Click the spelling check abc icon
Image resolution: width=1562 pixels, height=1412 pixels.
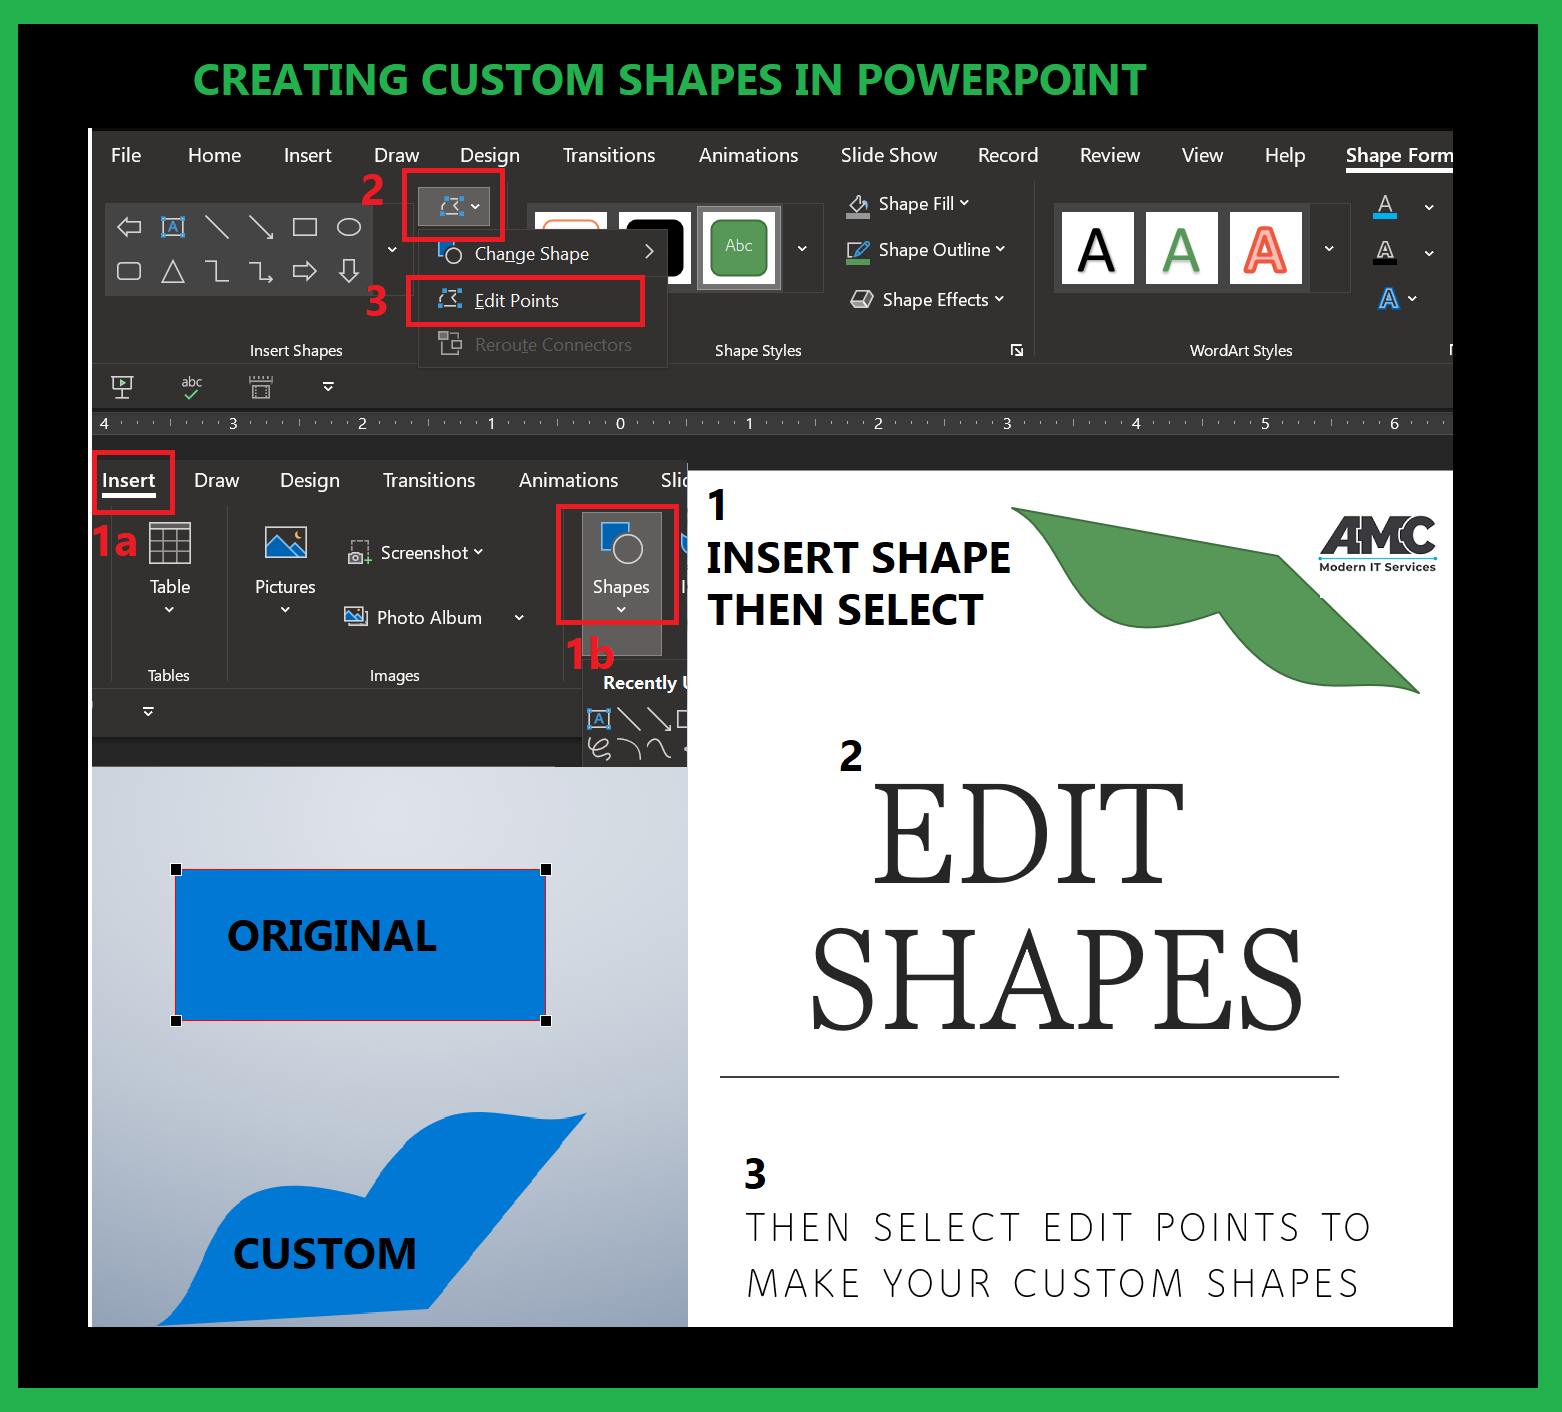click(x=191, y=387)
